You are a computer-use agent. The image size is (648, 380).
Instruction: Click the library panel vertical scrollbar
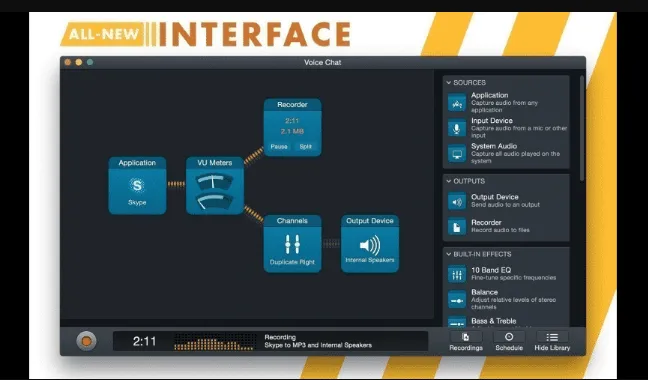point(582,128)
